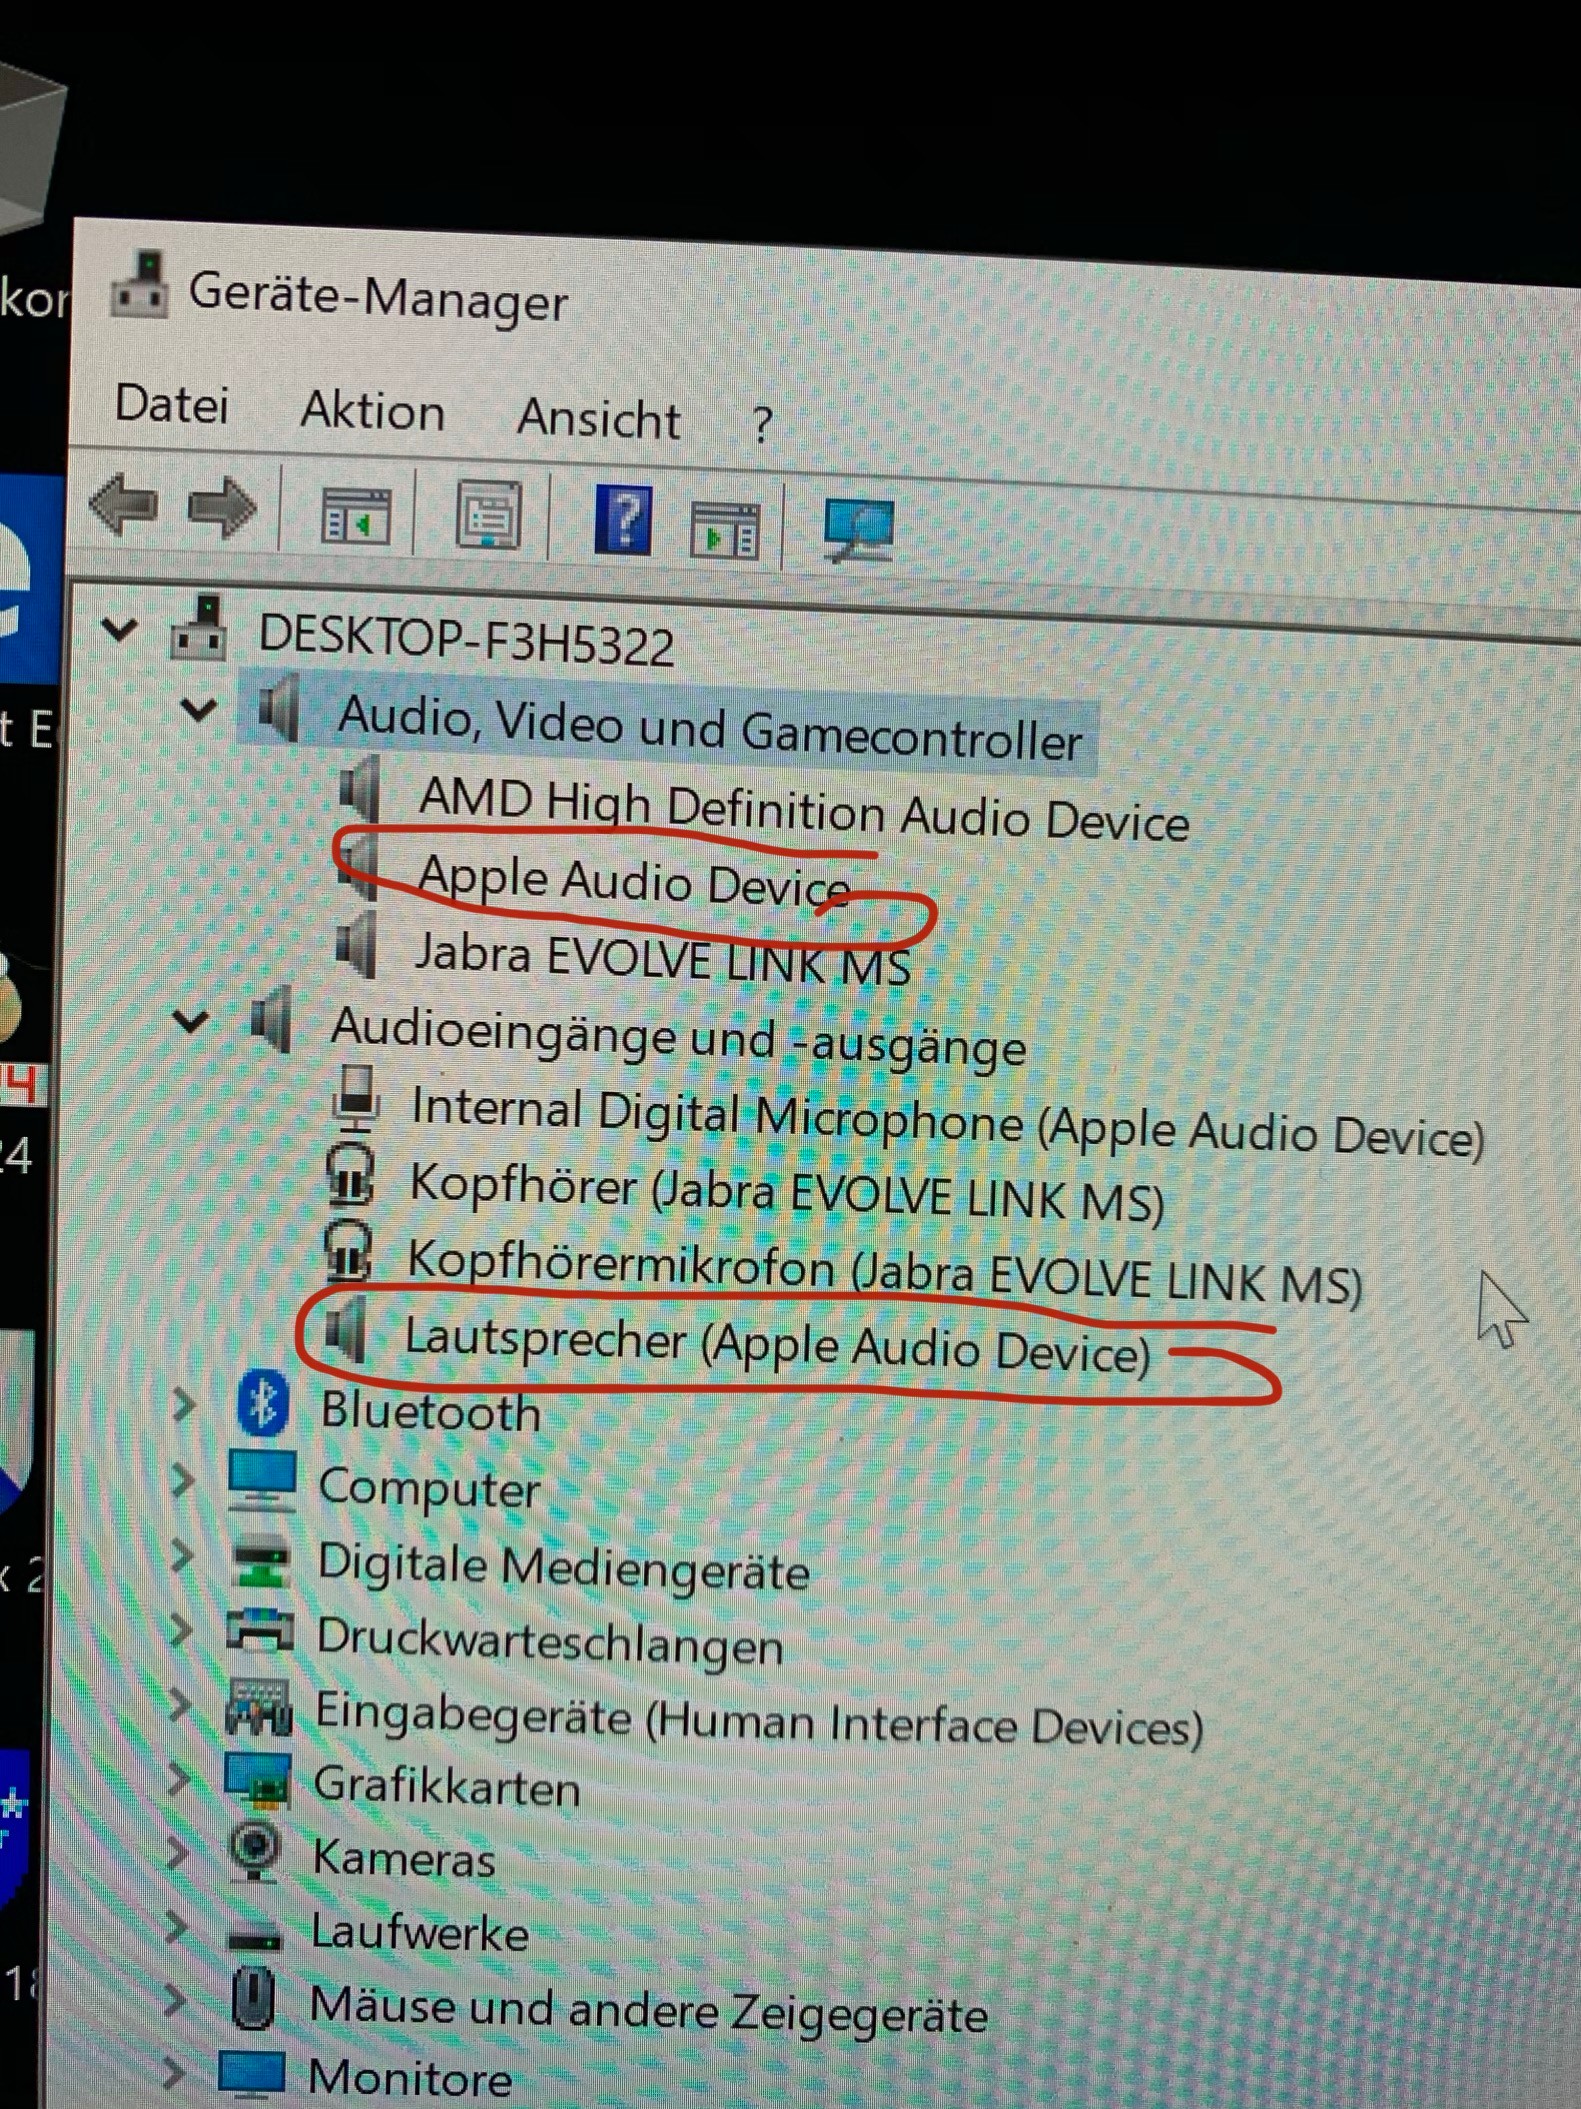The image size is (1581, 2109).
Task: Click the Monitore category icon
Action: 251,2074
